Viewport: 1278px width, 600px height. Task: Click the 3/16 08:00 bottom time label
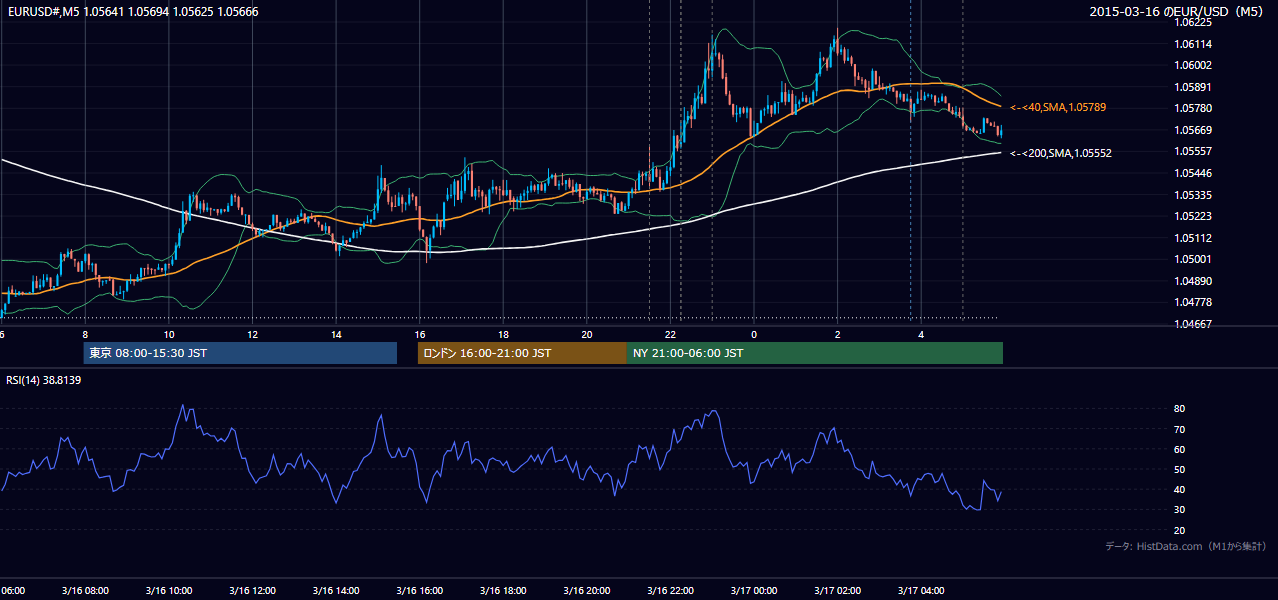(84, 591)
